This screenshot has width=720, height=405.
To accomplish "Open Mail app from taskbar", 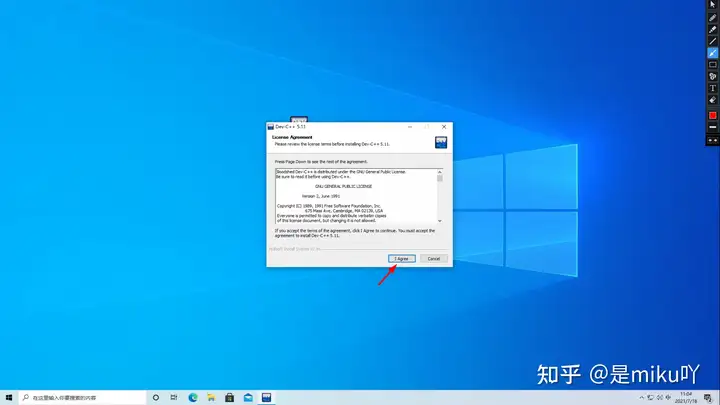I will pos(248,397).
